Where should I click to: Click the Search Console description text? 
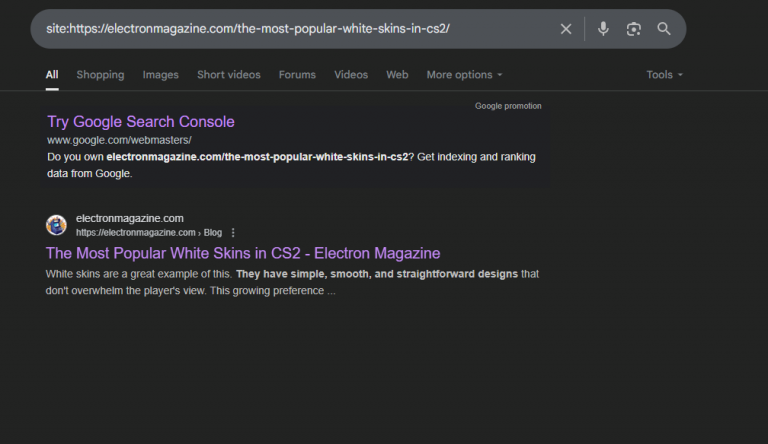(x=291, y=165)
